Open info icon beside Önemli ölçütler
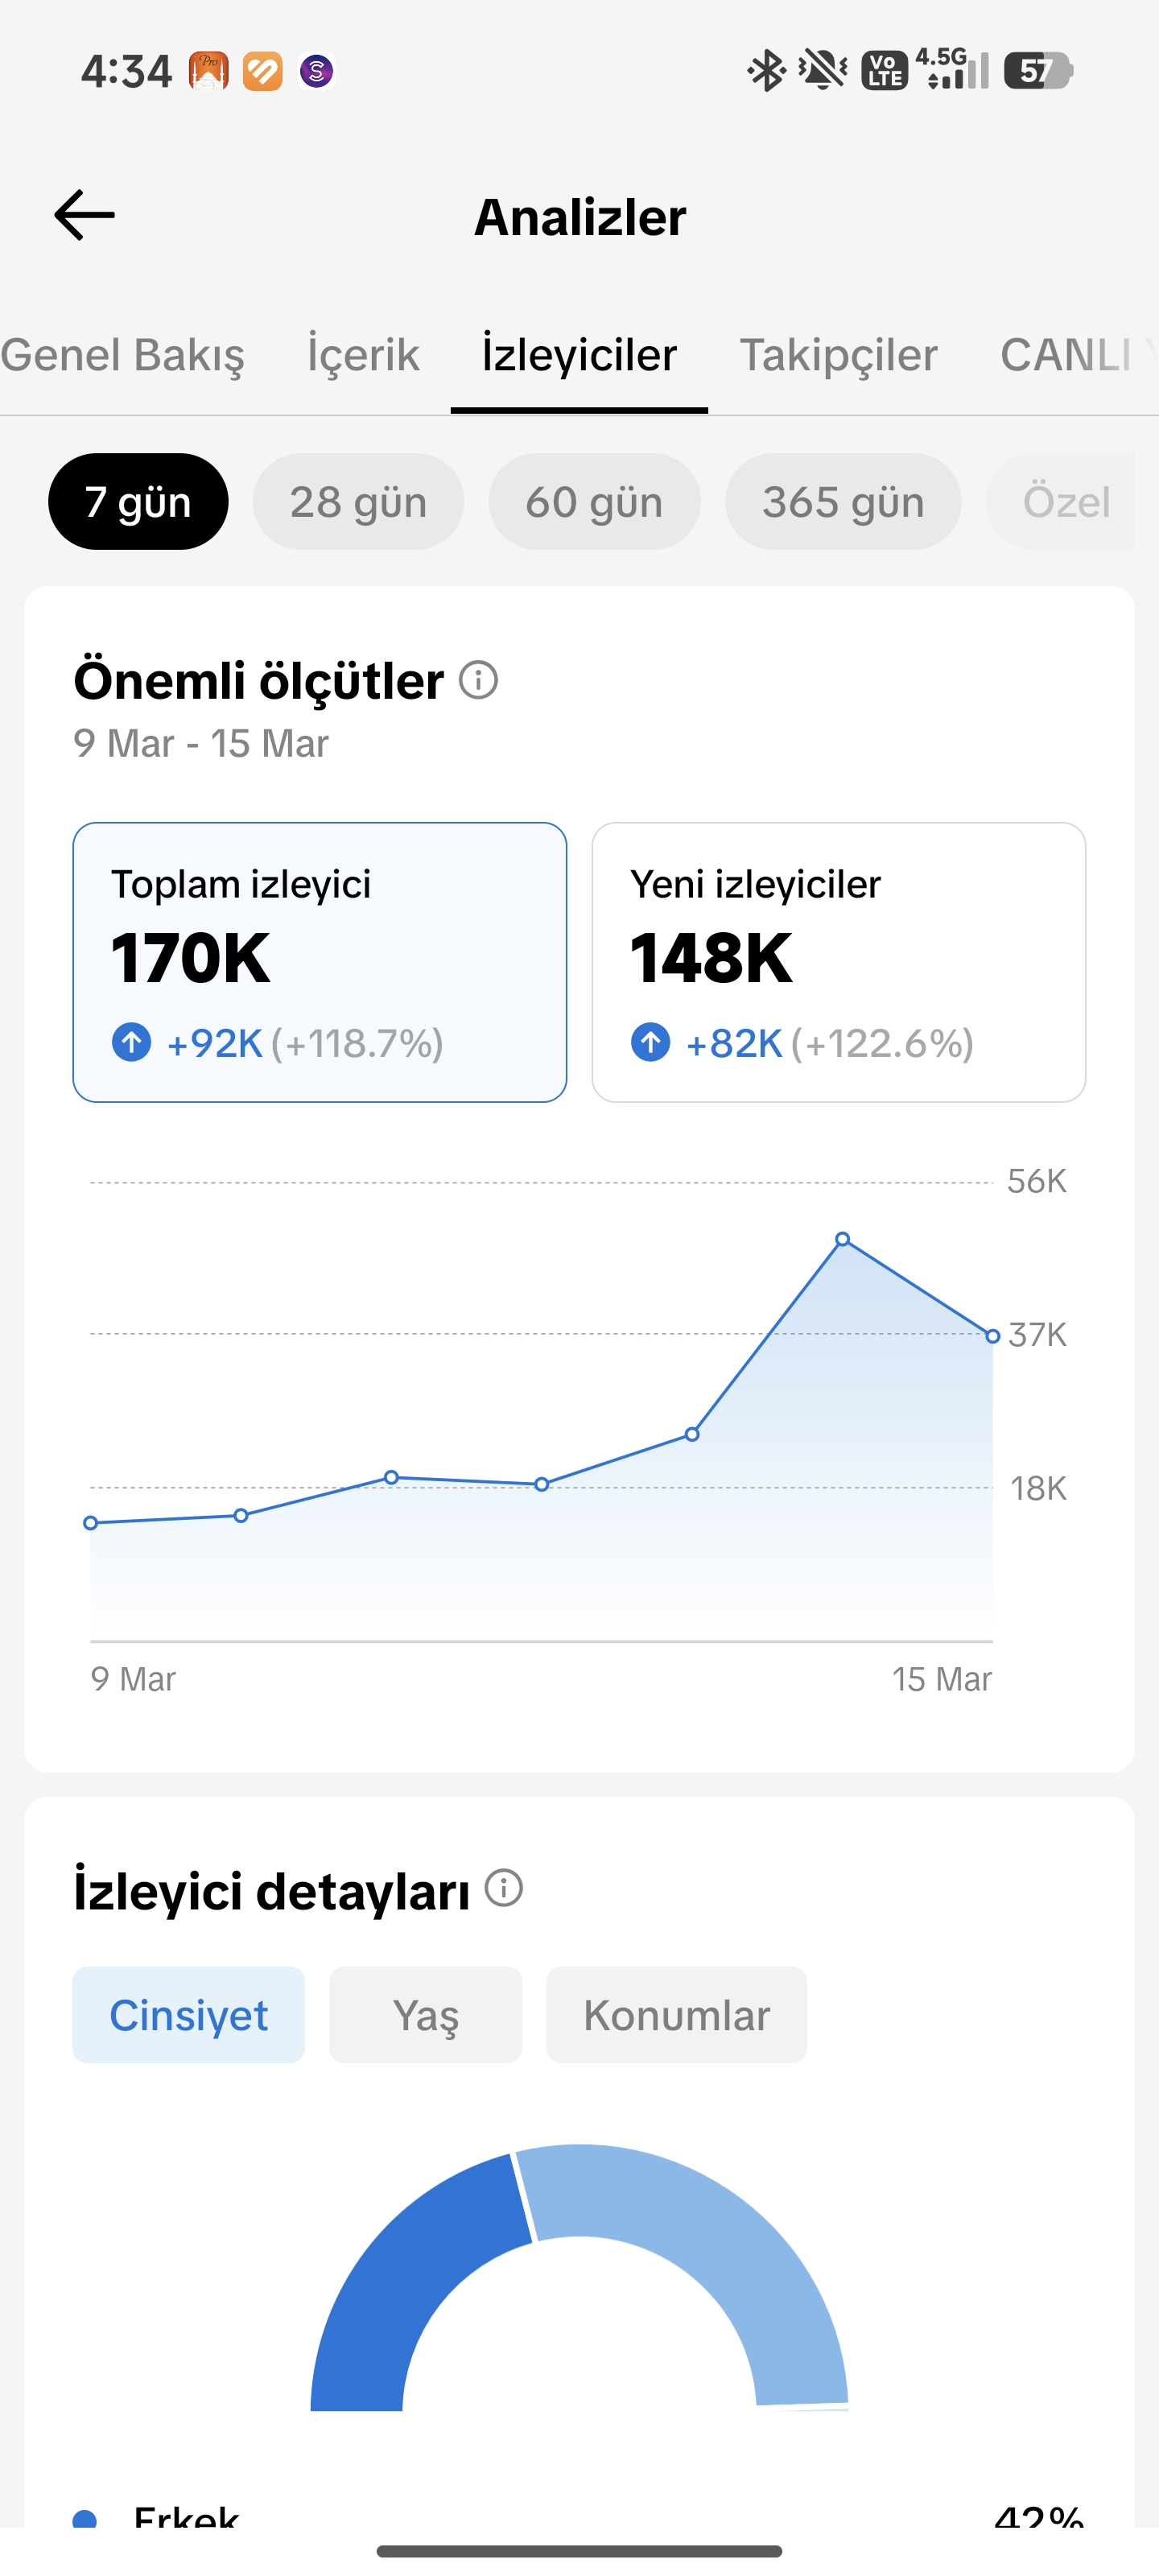1159x2576 pixels. pos(478,680)
